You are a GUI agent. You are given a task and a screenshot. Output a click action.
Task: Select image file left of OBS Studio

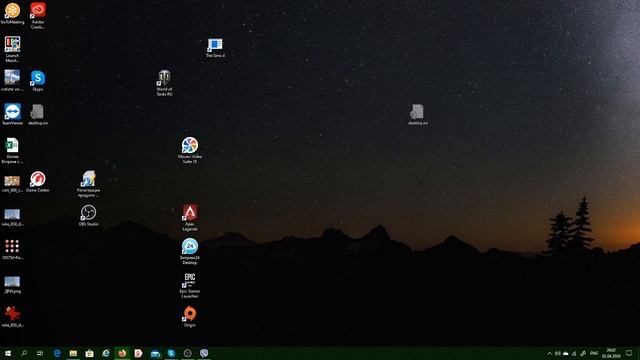[12, 217]
